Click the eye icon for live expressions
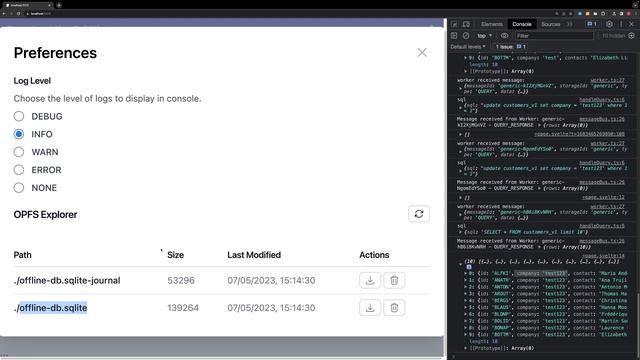 504,36
